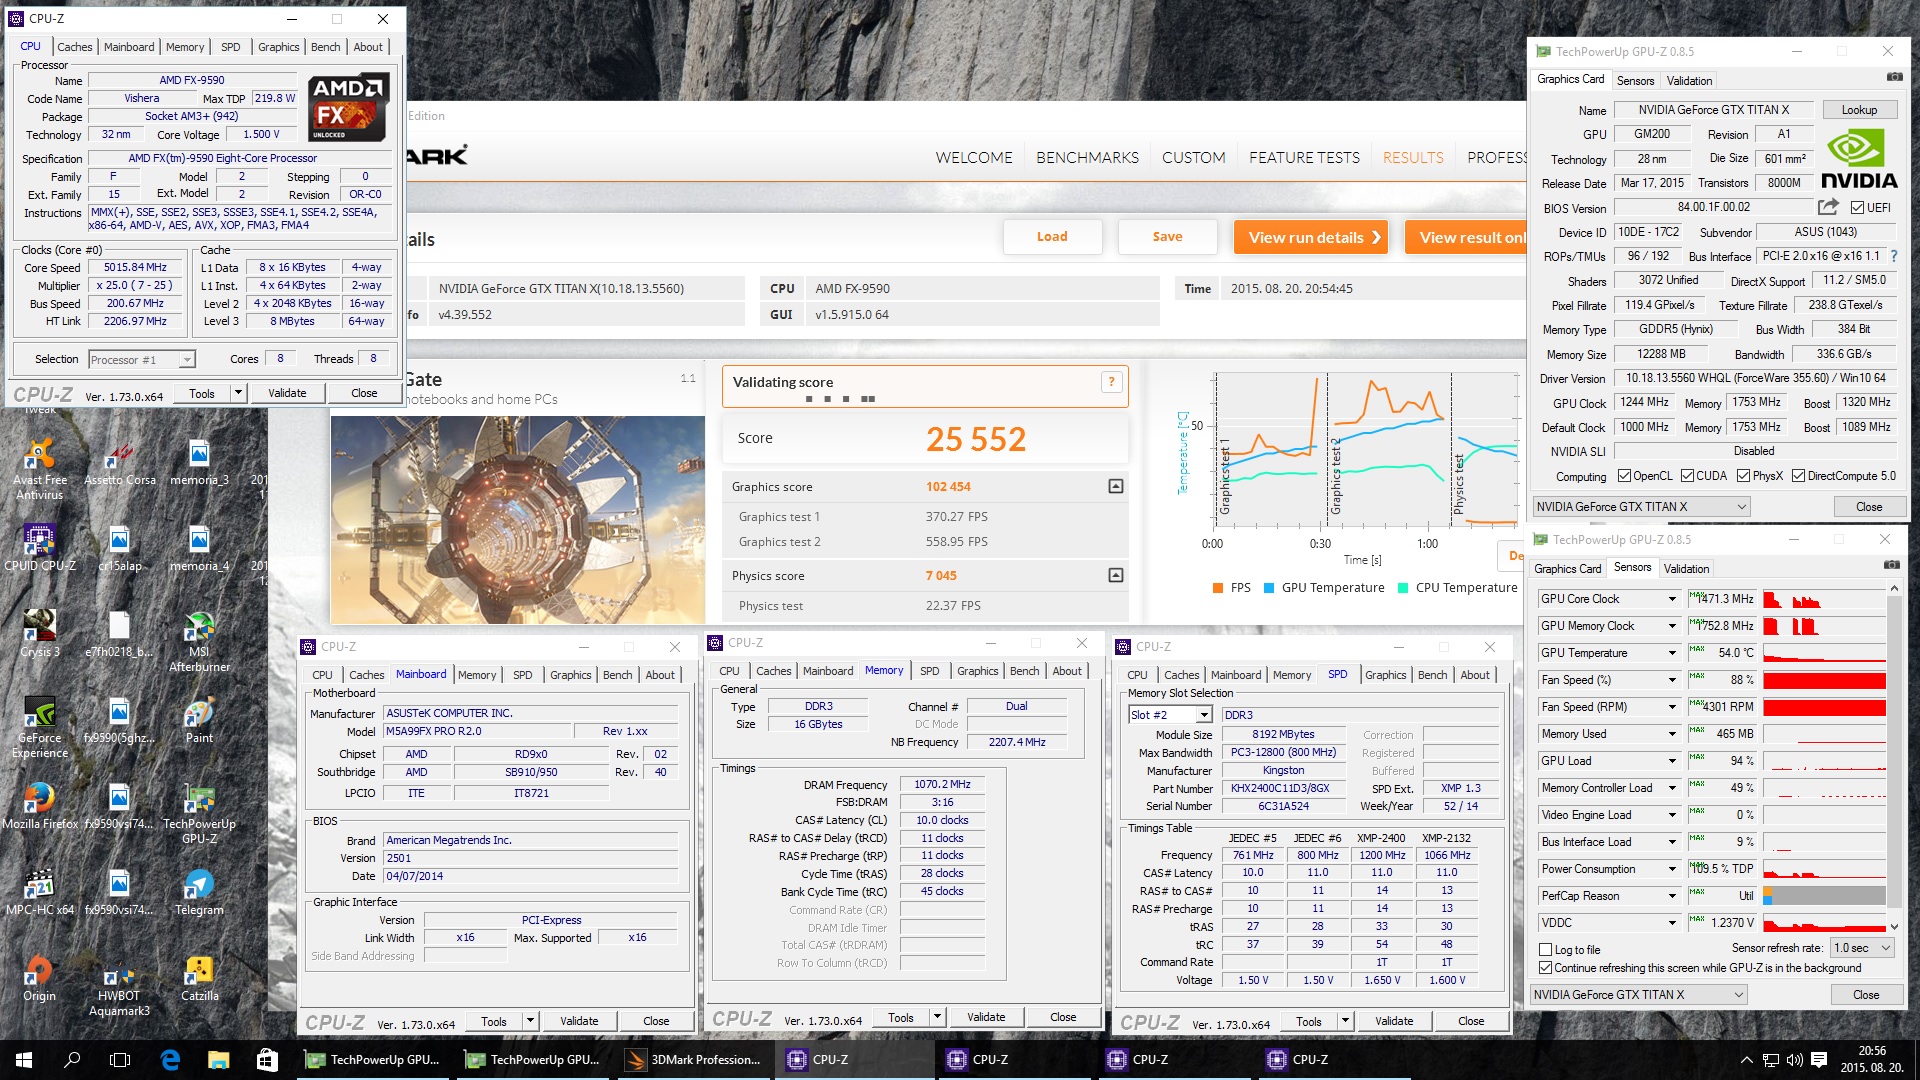Open Task View on taskbar

click(120, 1060)
